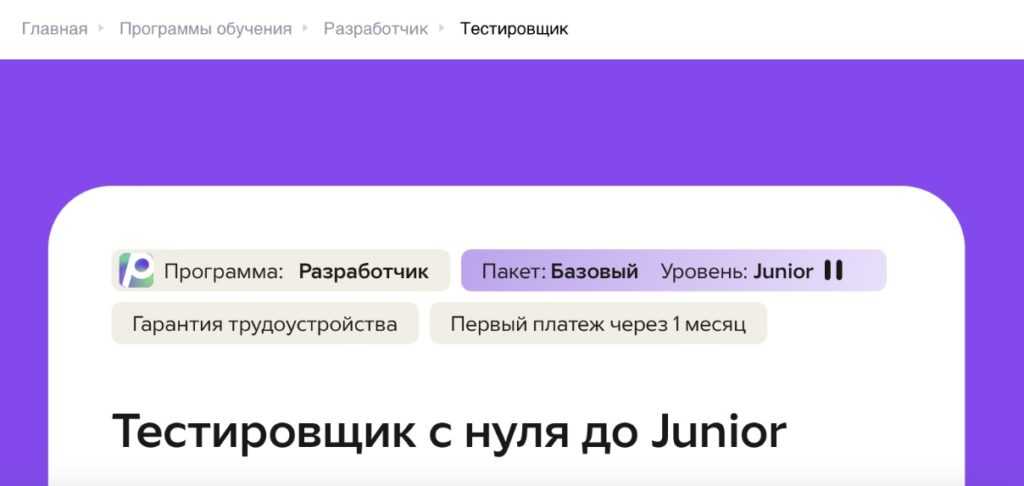Open the Первый платеж через 1 месяц tag
This screenshot has width=1024, height=486.
(598, 324)
